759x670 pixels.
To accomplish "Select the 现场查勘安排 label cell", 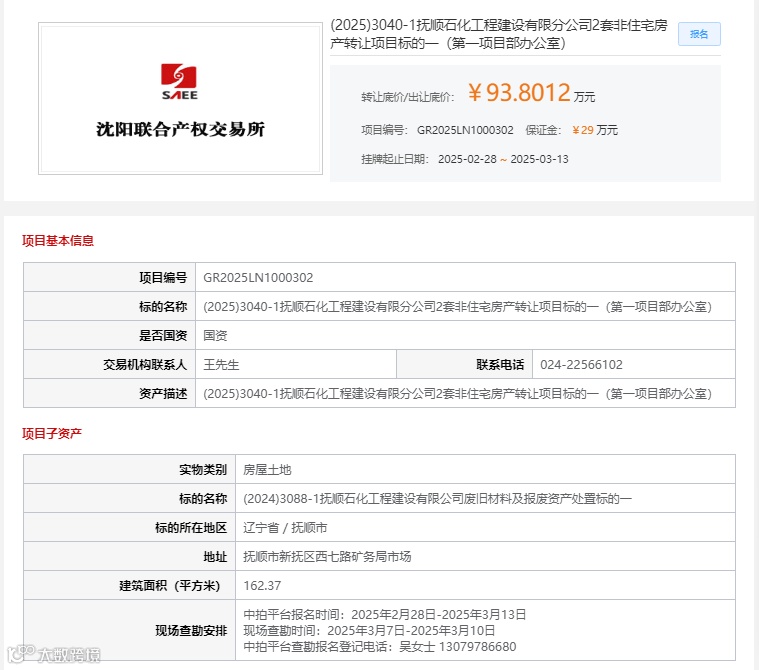I will coord(129,630).
